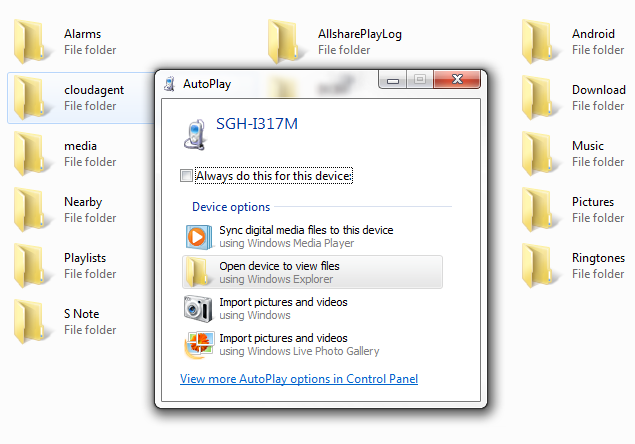The width and height of the screenshot is (635, 444).
Task: Click the Windows Live Photo Gallery icon
Action: [198, 345]
